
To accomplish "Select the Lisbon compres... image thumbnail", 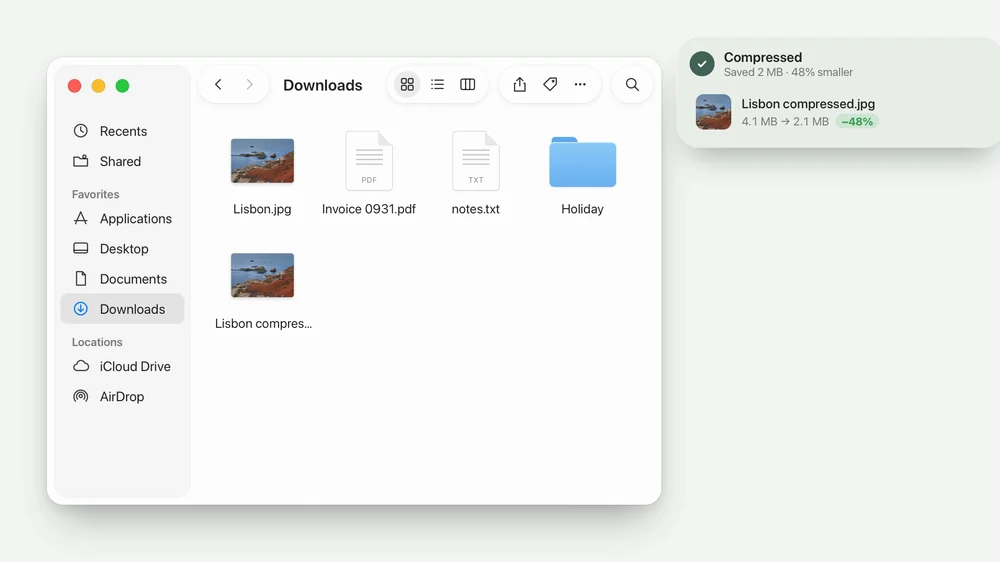I will point(262,276).
